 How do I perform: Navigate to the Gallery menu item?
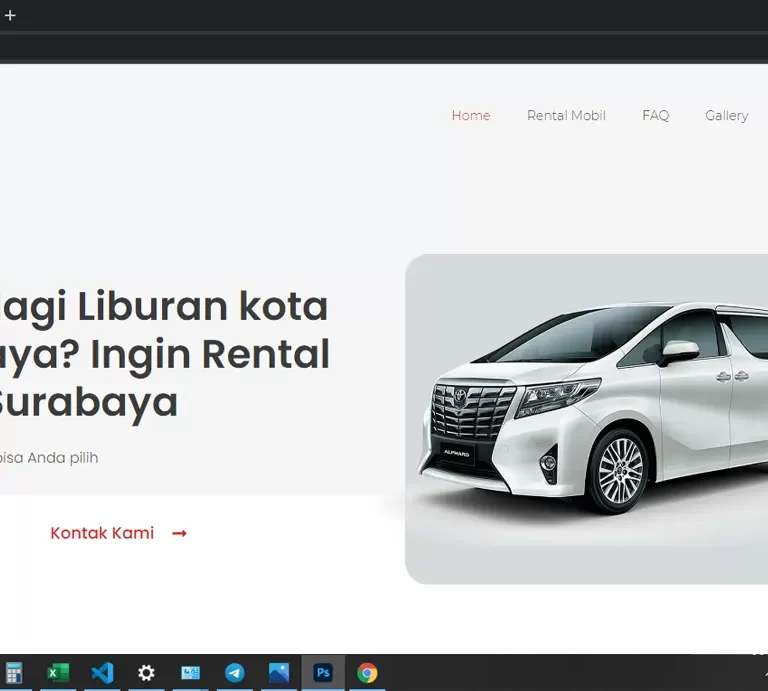[x=726, y=116]
